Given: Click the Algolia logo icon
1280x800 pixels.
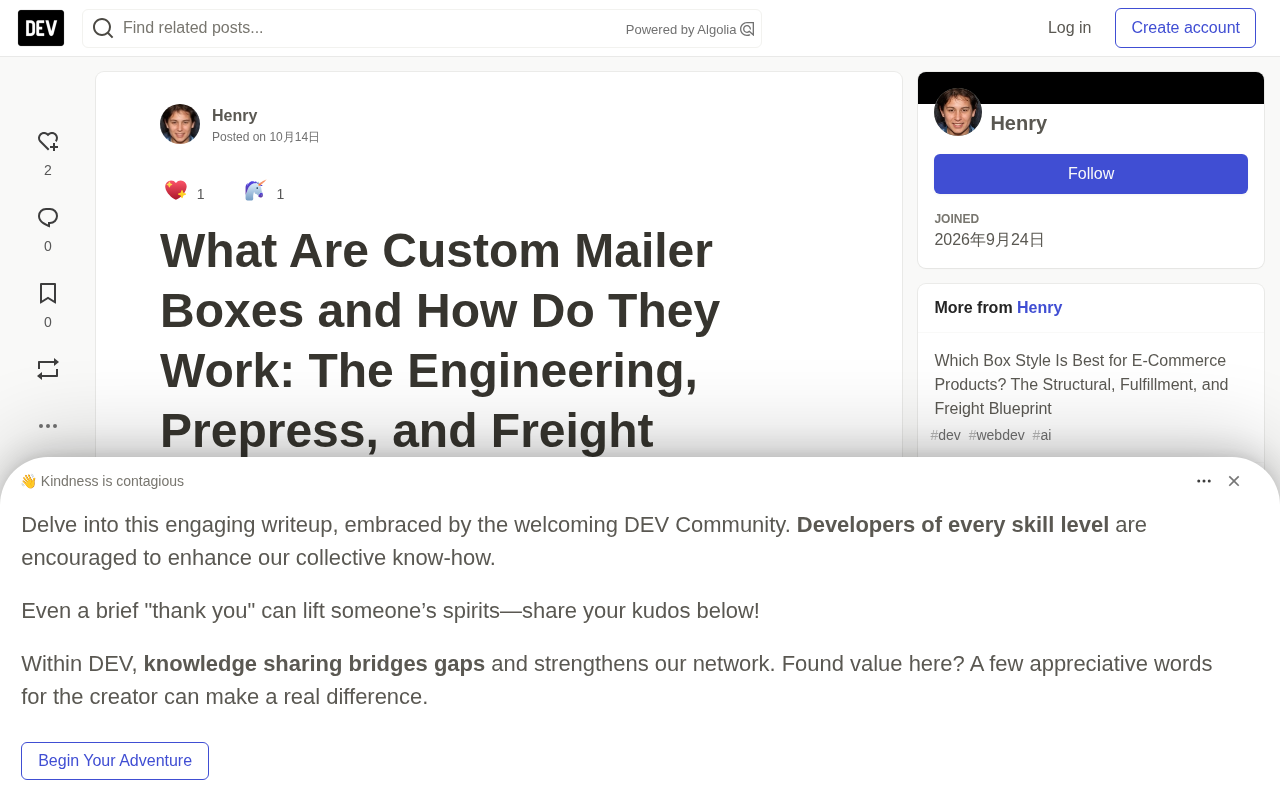Looking at the screenshot, I should pyautogui.click(x=747, y=29).
